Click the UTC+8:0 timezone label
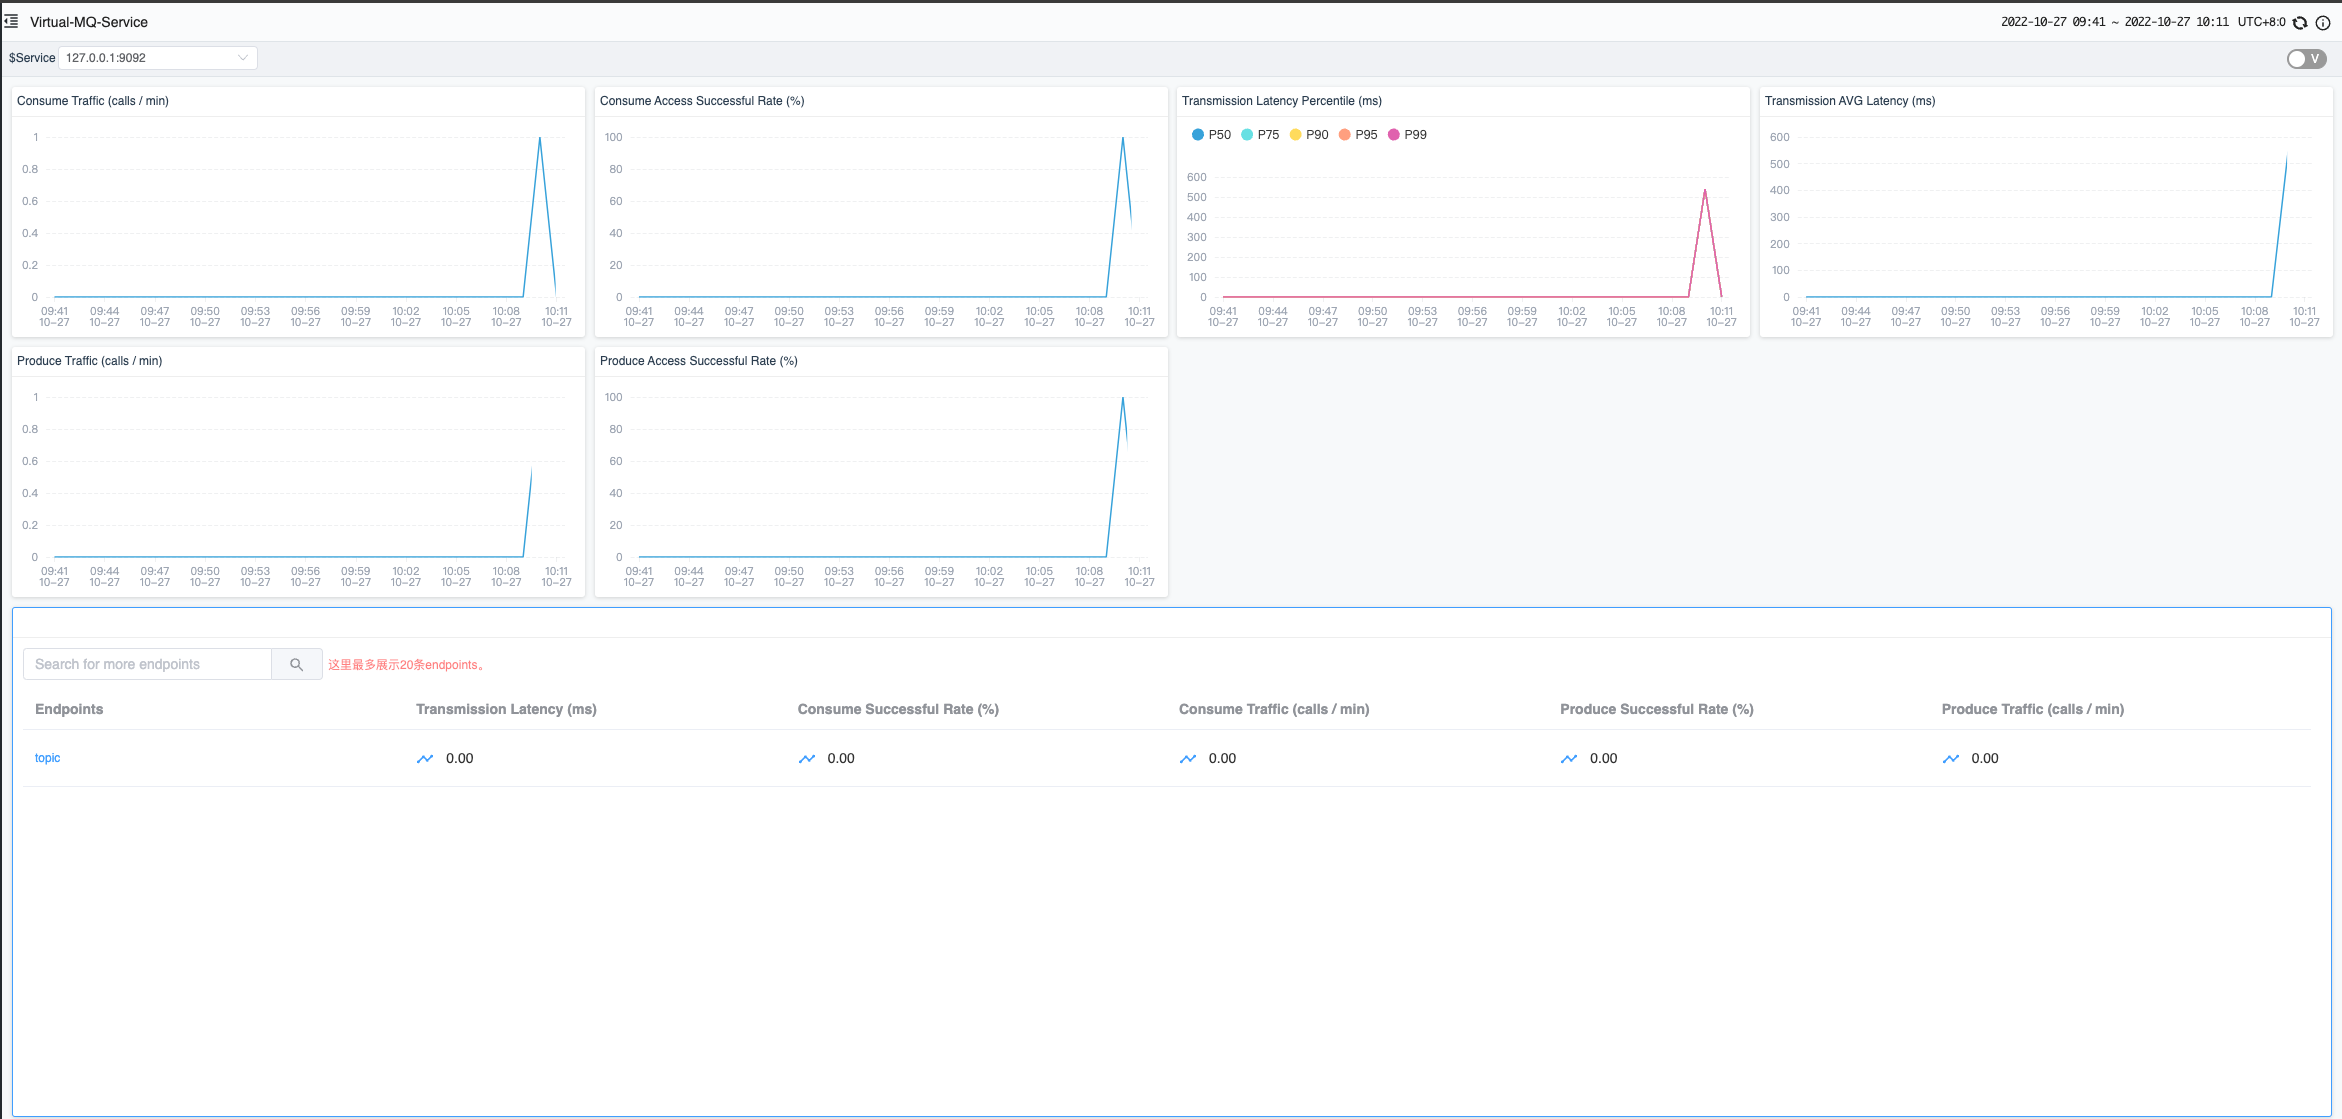The width and height of the screenshot is (2342, 1119). point(2261,22)
